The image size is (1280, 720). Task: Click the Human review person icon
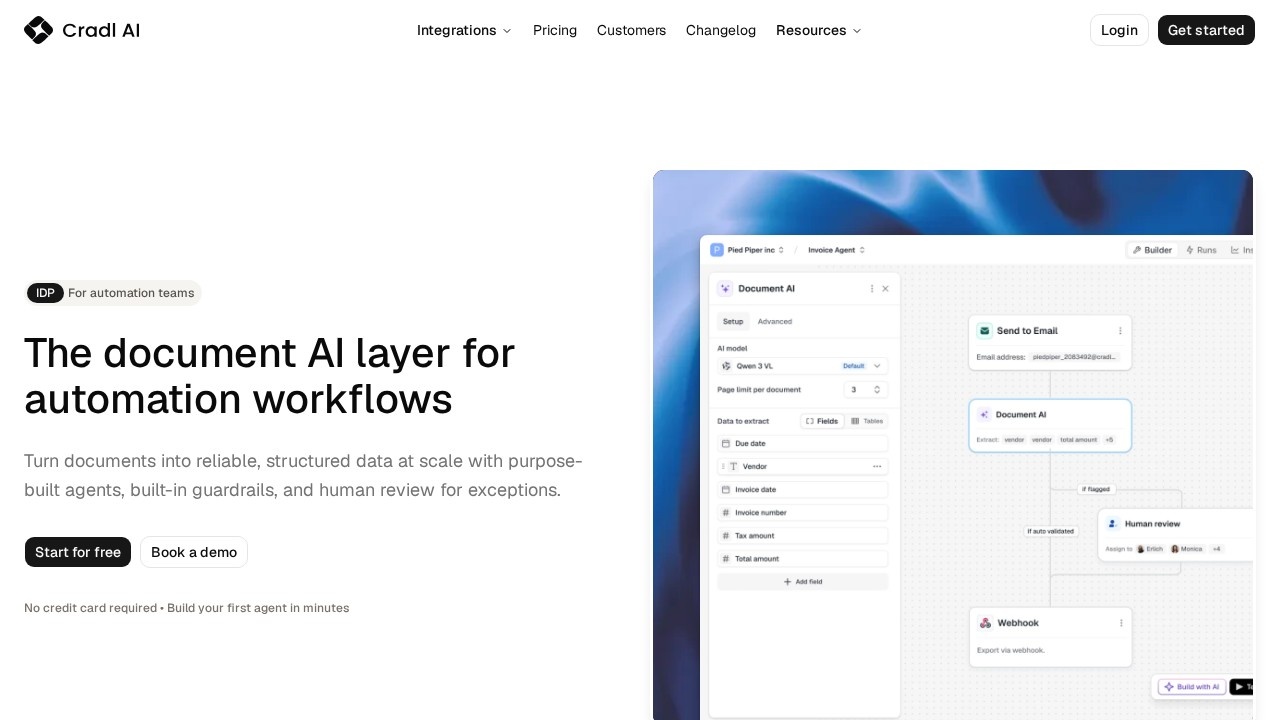1113,524
